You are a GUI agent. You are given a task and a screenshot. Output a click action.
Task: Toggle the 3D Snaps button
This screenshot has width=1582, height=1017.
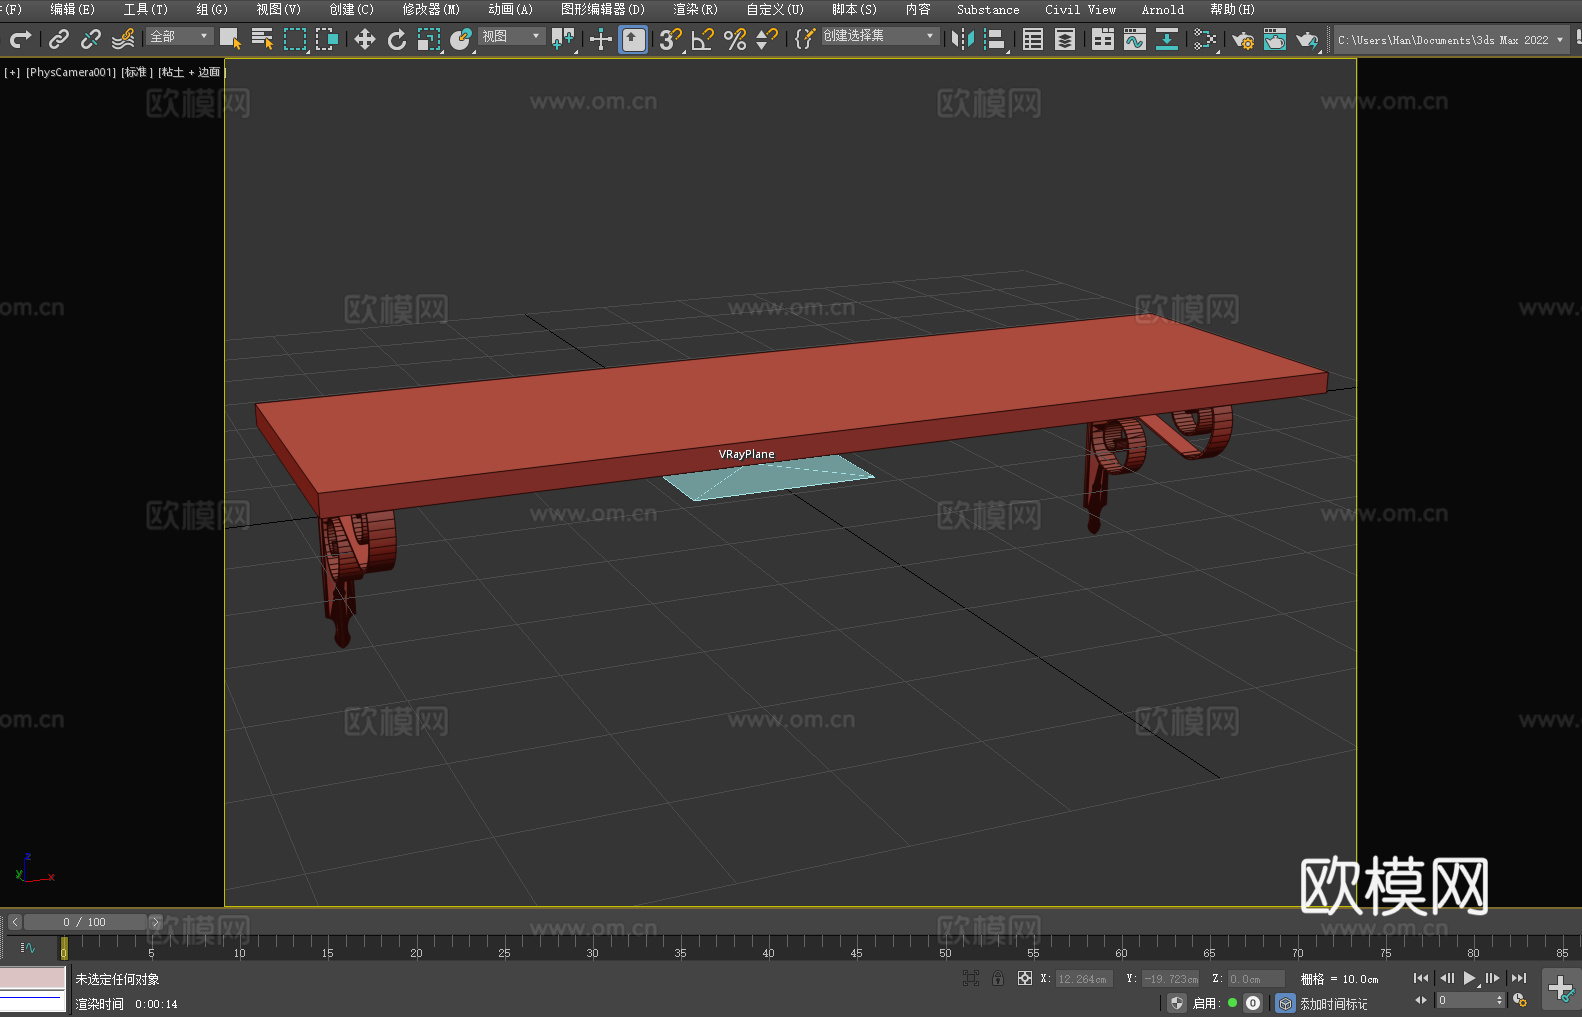[x=671, y=39]
